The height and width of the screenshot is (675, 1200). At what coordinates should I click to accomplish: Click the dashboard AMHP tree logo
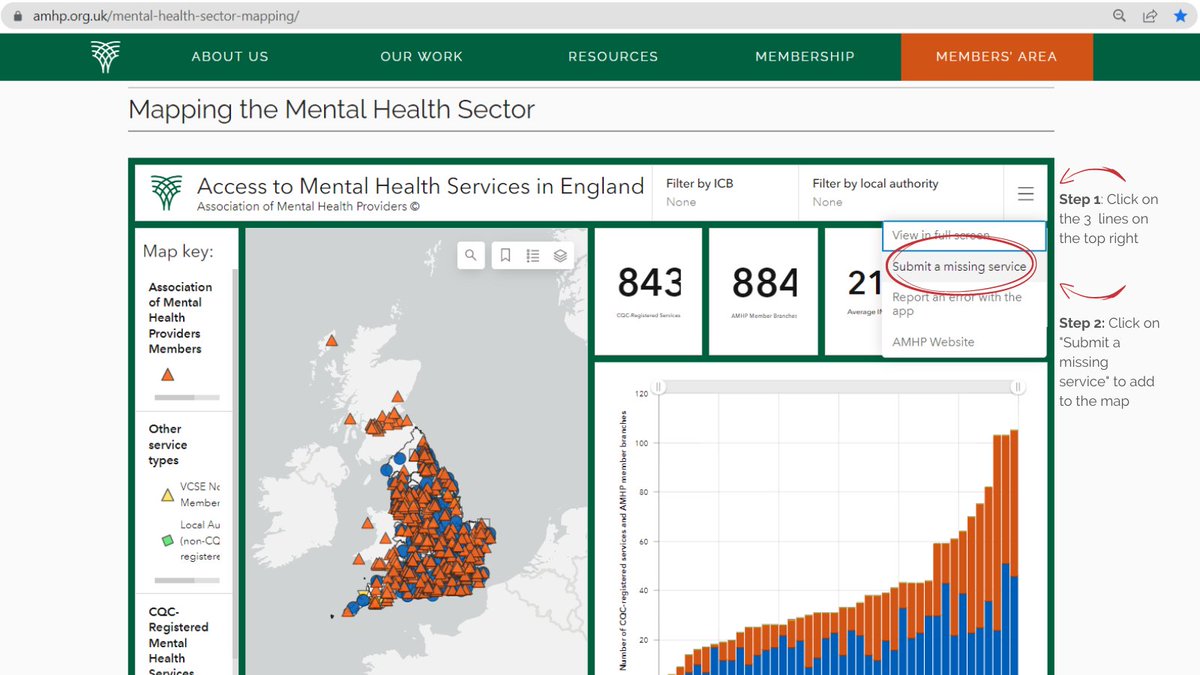[167, 192]
